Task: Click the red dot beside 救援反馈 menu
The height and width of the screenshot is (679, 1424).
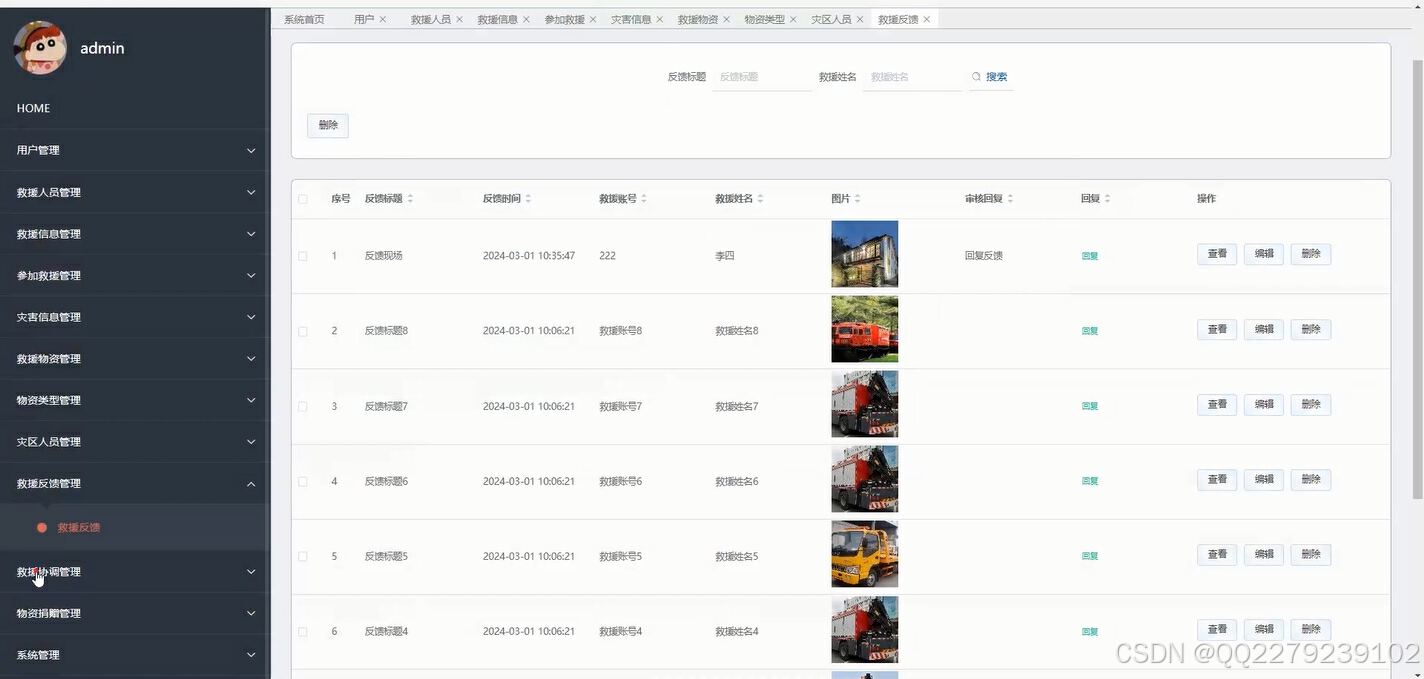Action: coord(40,527)
